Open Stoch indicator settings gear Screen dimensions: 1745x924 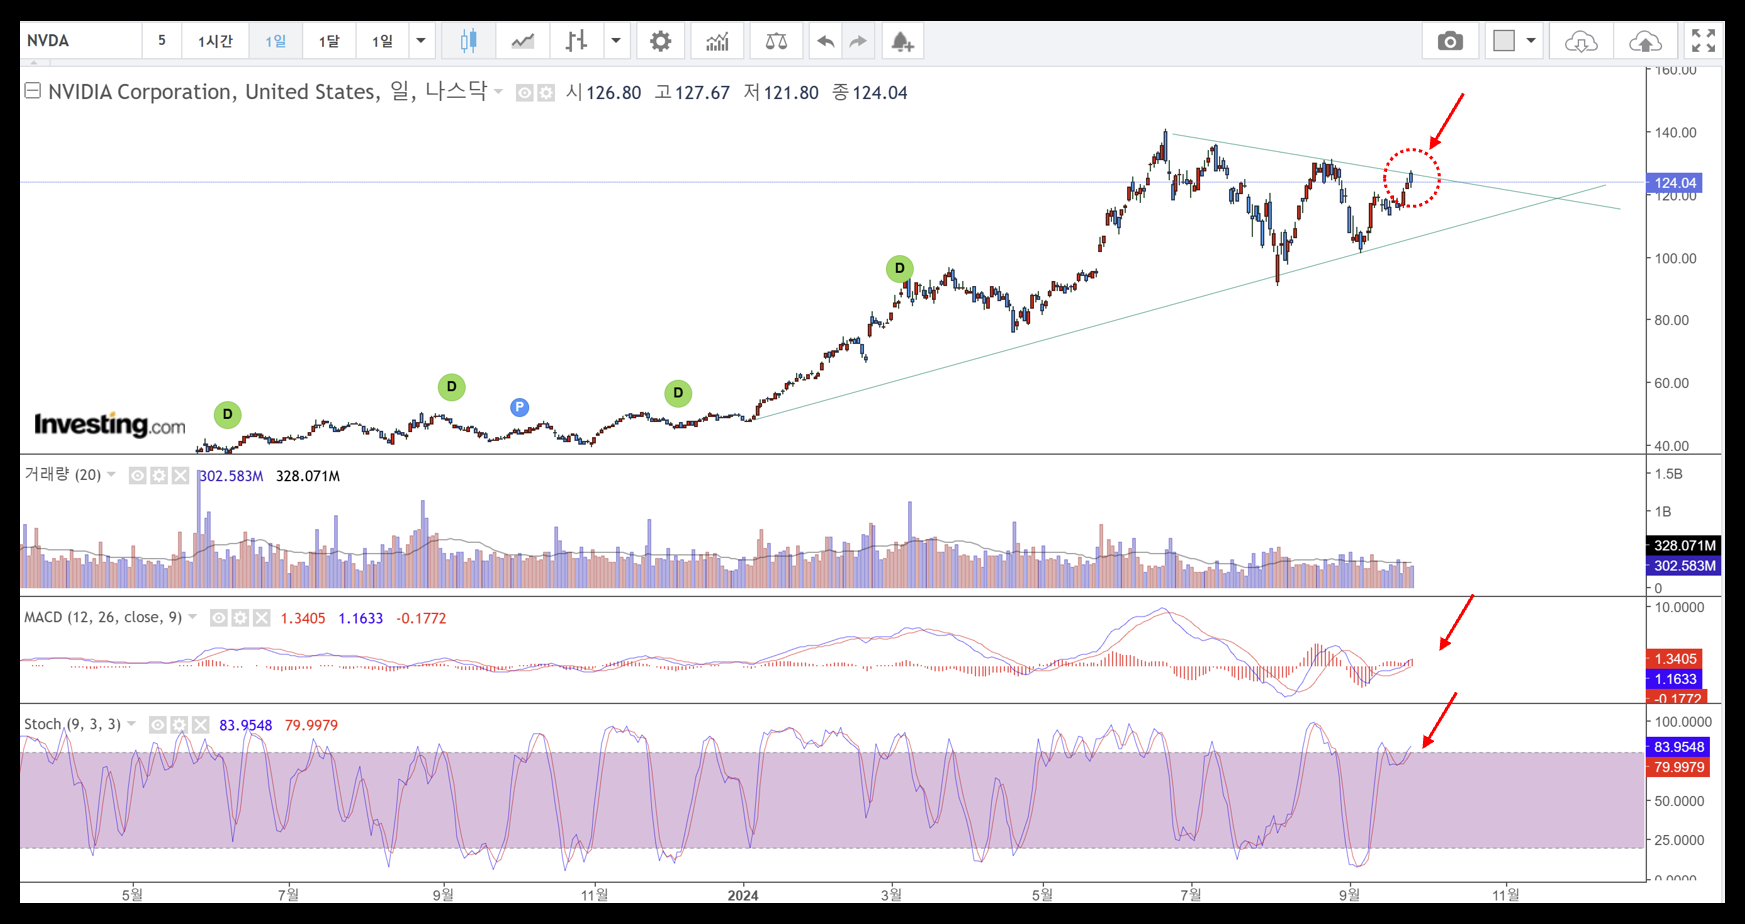179,725
